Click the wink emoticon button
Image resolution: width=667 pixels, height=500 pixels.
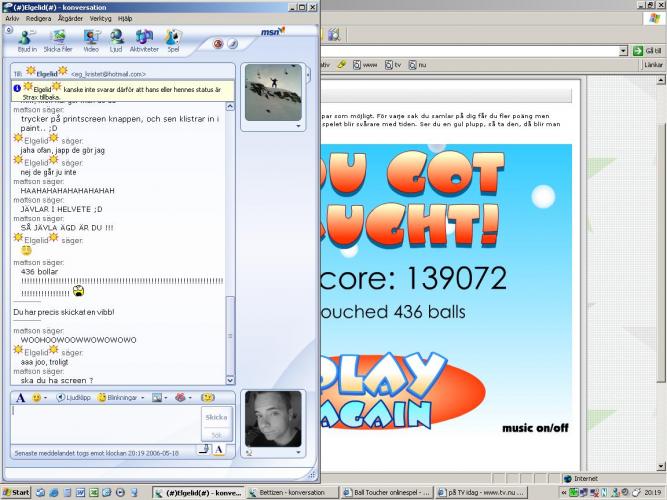(x=207, y=398)
